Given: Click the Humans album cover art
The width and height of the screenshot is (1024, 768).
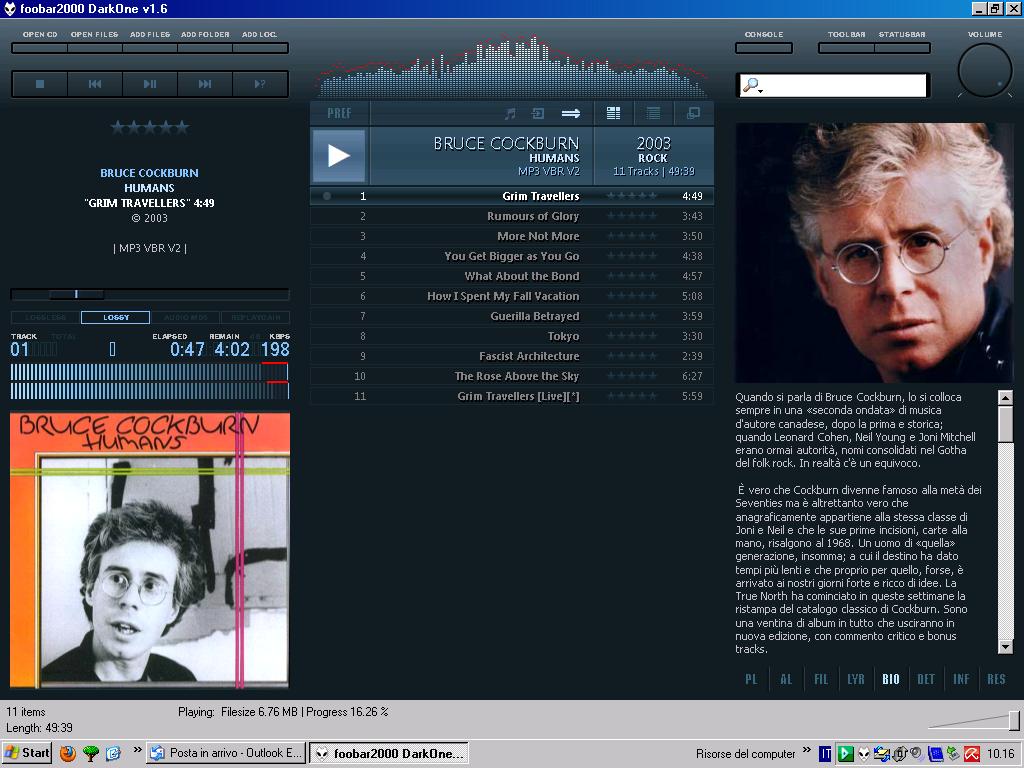Looking at the screenshot, I should pyautogui.click(x=150, y=550).
